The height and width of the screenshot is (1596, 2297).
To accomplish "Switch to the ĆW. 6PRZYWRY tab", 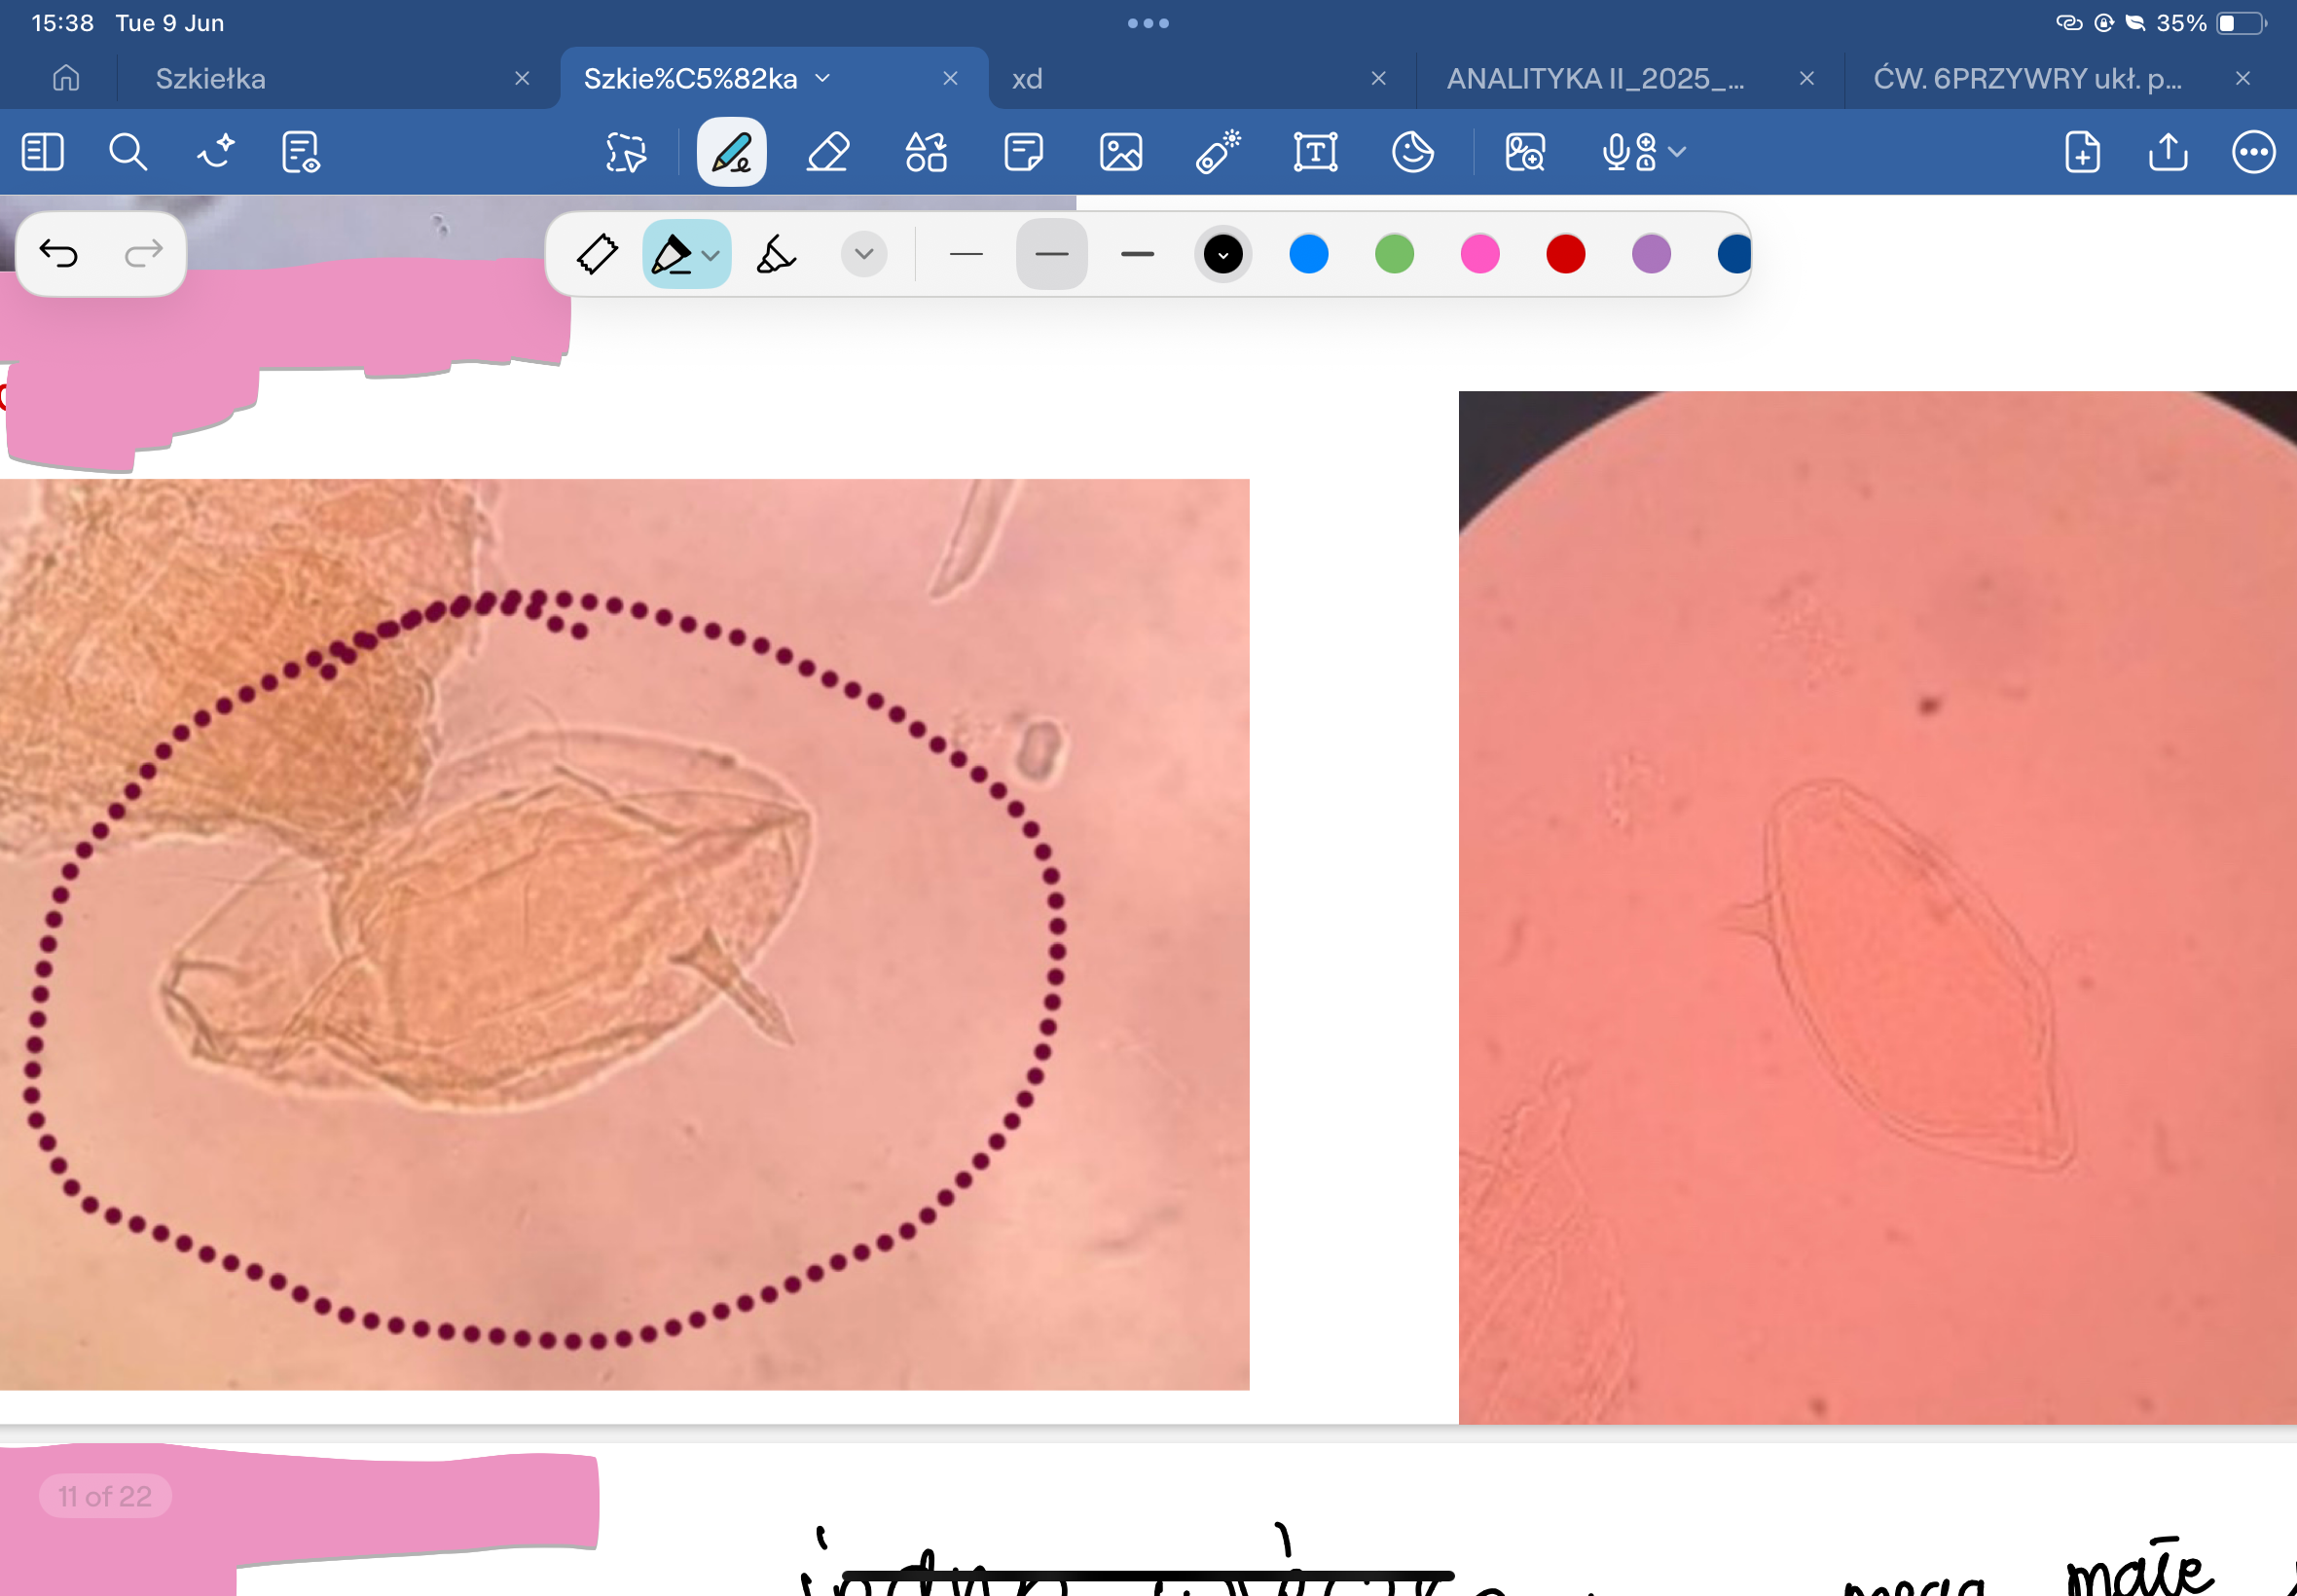I will pyautogui.click(x=2027, y=78).
